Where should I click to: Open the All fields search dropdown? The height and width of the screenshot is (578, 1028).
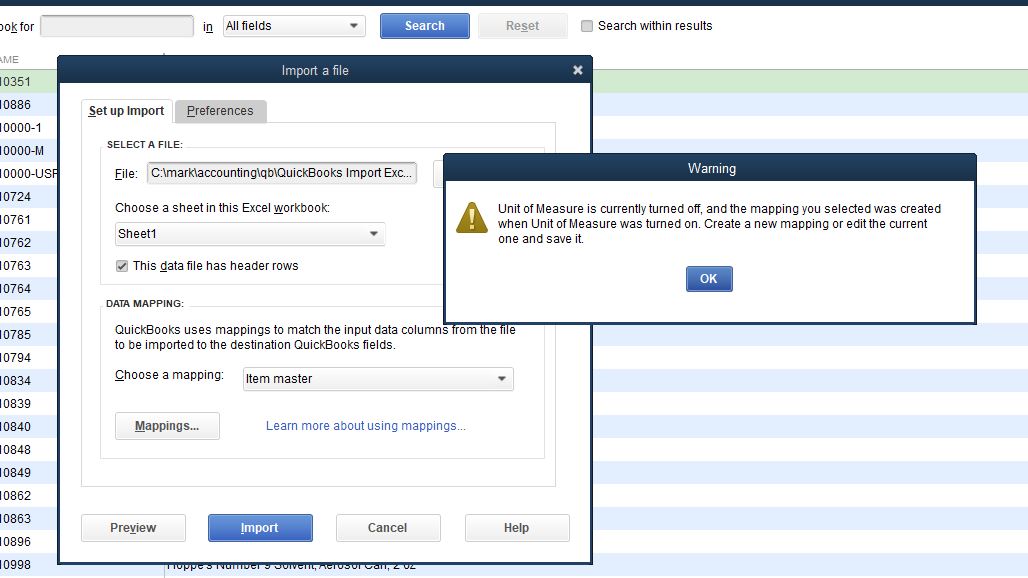point(293,25)
